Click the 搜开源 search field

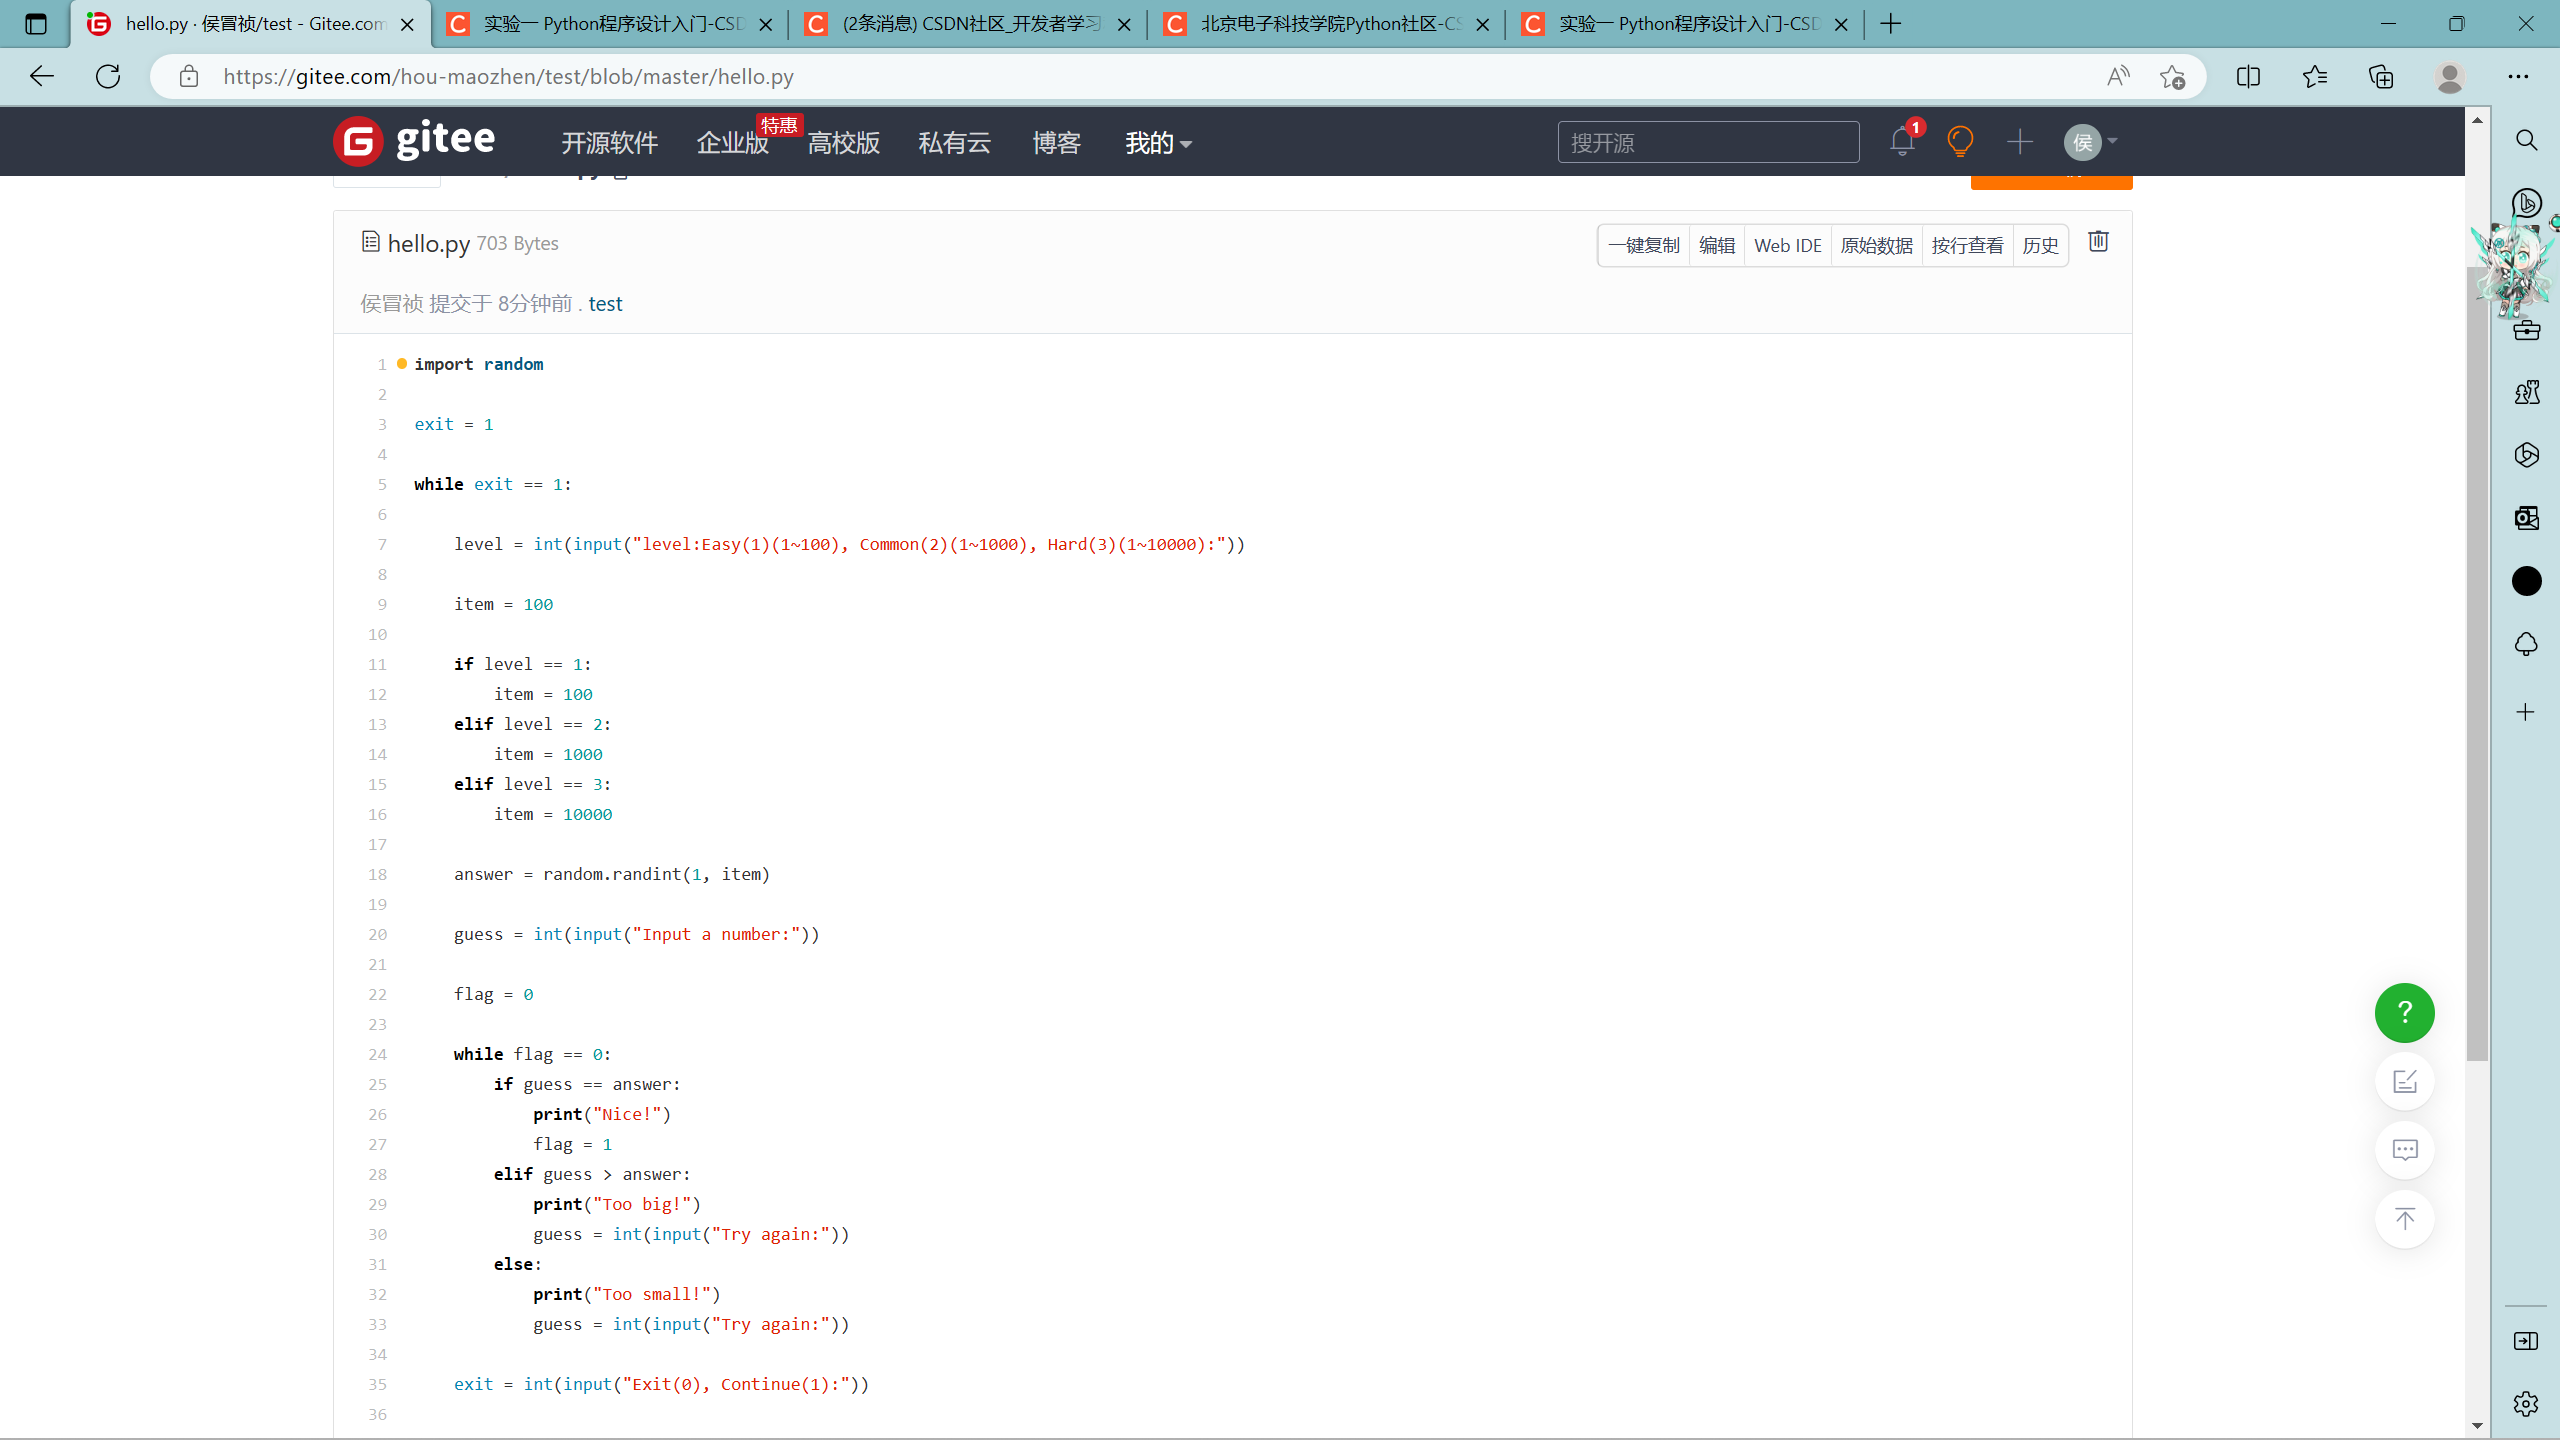point(1707,143)
